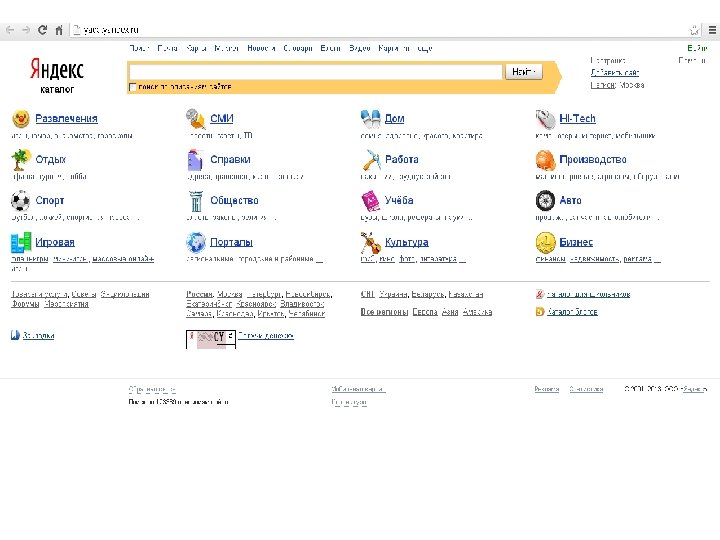Viewport: 720px width, 540px height.
Task: Click the Учёба pink textbook icon
Action: pyautogui.click(x=370, y=201)
